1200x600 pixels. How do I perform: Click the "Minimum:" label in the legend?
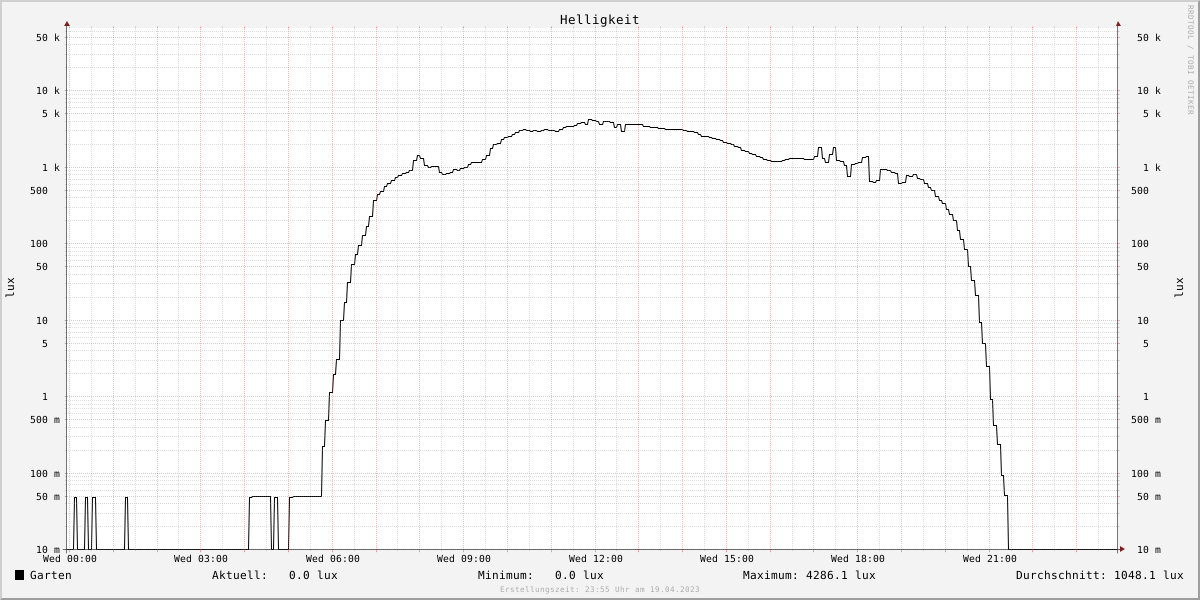coord(505,575)
